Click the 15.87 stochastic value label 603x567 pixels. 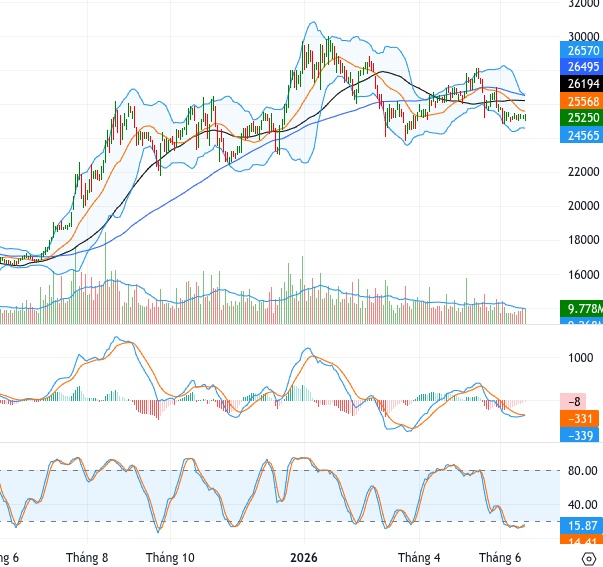click(581, 525)
